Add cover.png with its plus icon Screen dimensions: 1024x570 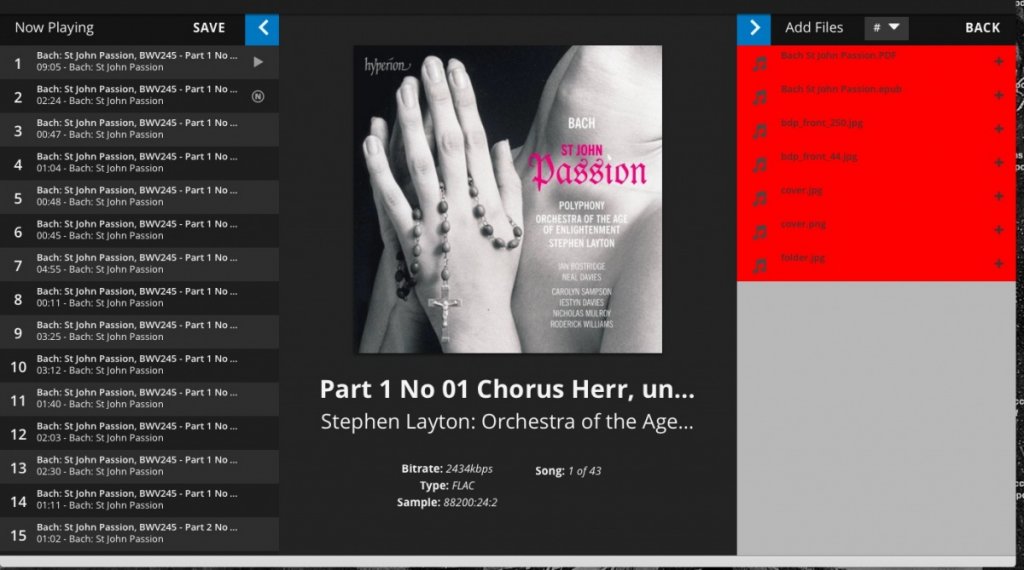pyautogui.click(x=999, y=230)
